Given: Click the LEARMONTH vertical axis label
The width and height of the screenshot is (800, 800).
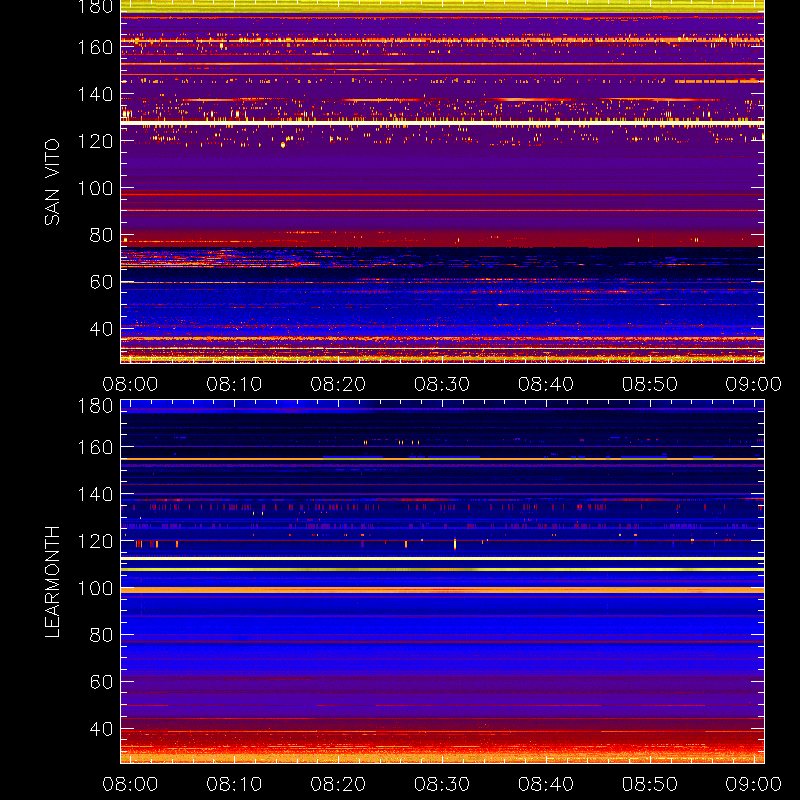Looking at the screenshot, I should point(52,582).
